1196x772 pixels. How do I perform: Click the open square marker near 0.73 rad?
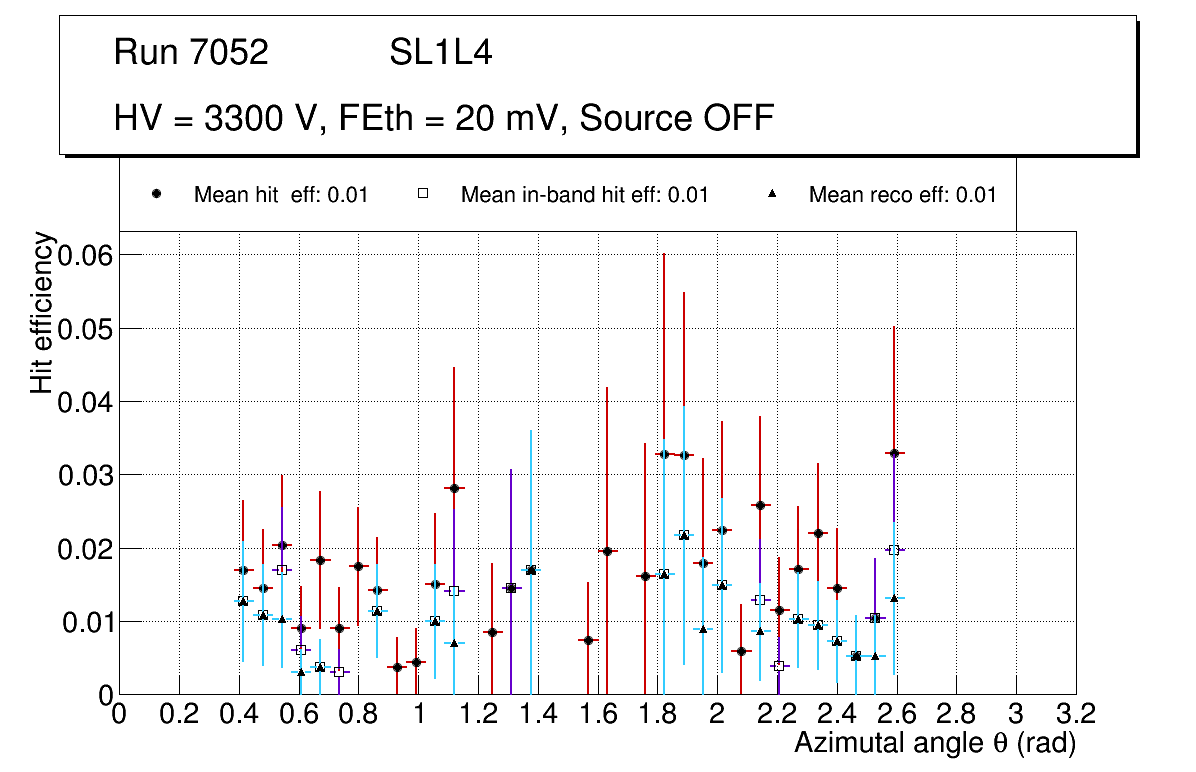pyautogui.click(x=339, y=672)
